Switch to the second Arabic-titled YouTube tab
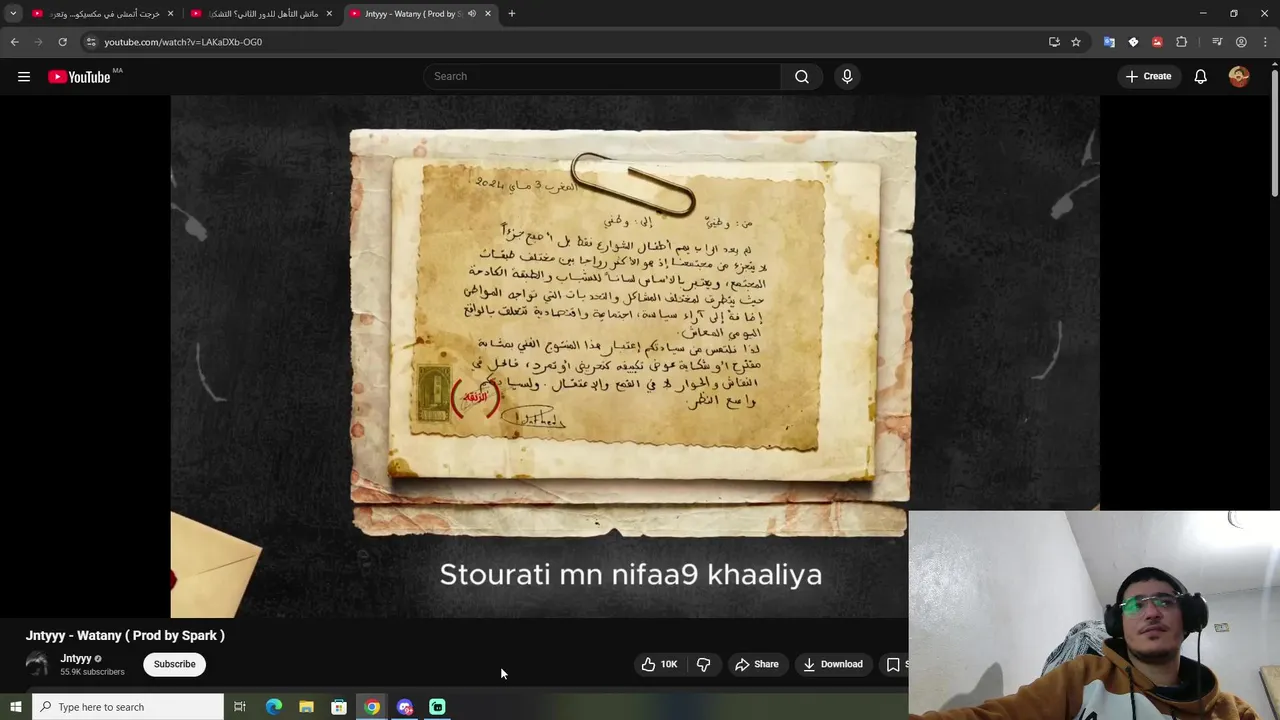Screen dimensions: 1280x720 [x=263, y=14]
